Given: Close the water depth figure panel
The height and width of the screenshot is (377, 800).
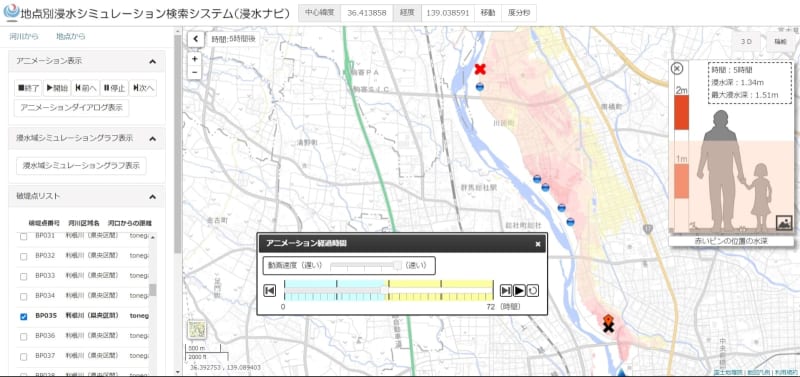Looking at the screenshot, I should 677,68.
